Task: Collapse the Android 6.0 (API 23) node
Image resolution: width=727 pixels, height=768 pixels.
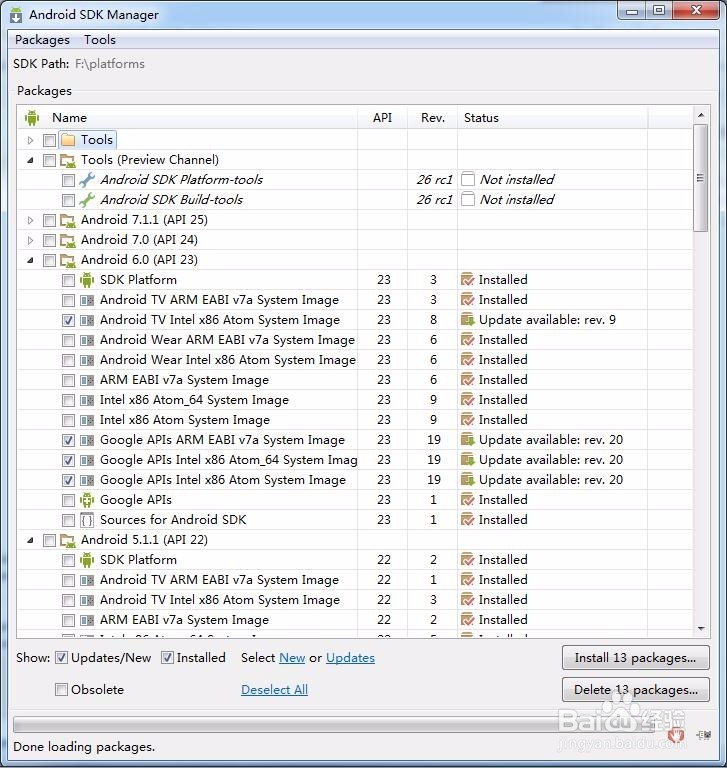Action: pyautogui.click(x=30, y=260)
